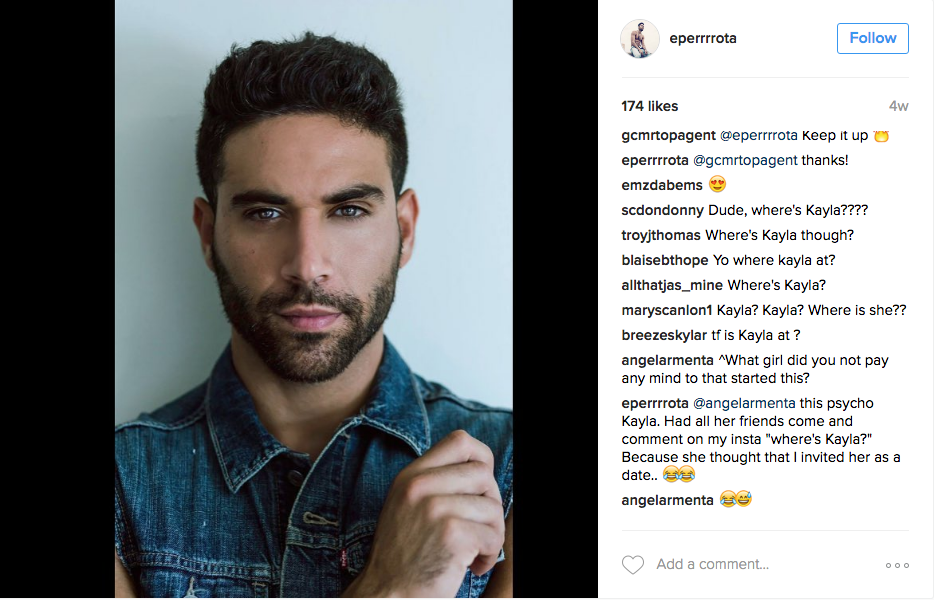Click the @eperrrrota mention in first comment
The width and height of the screenshot is (934, 600).
pyautogui.click(x=758, y=135)
